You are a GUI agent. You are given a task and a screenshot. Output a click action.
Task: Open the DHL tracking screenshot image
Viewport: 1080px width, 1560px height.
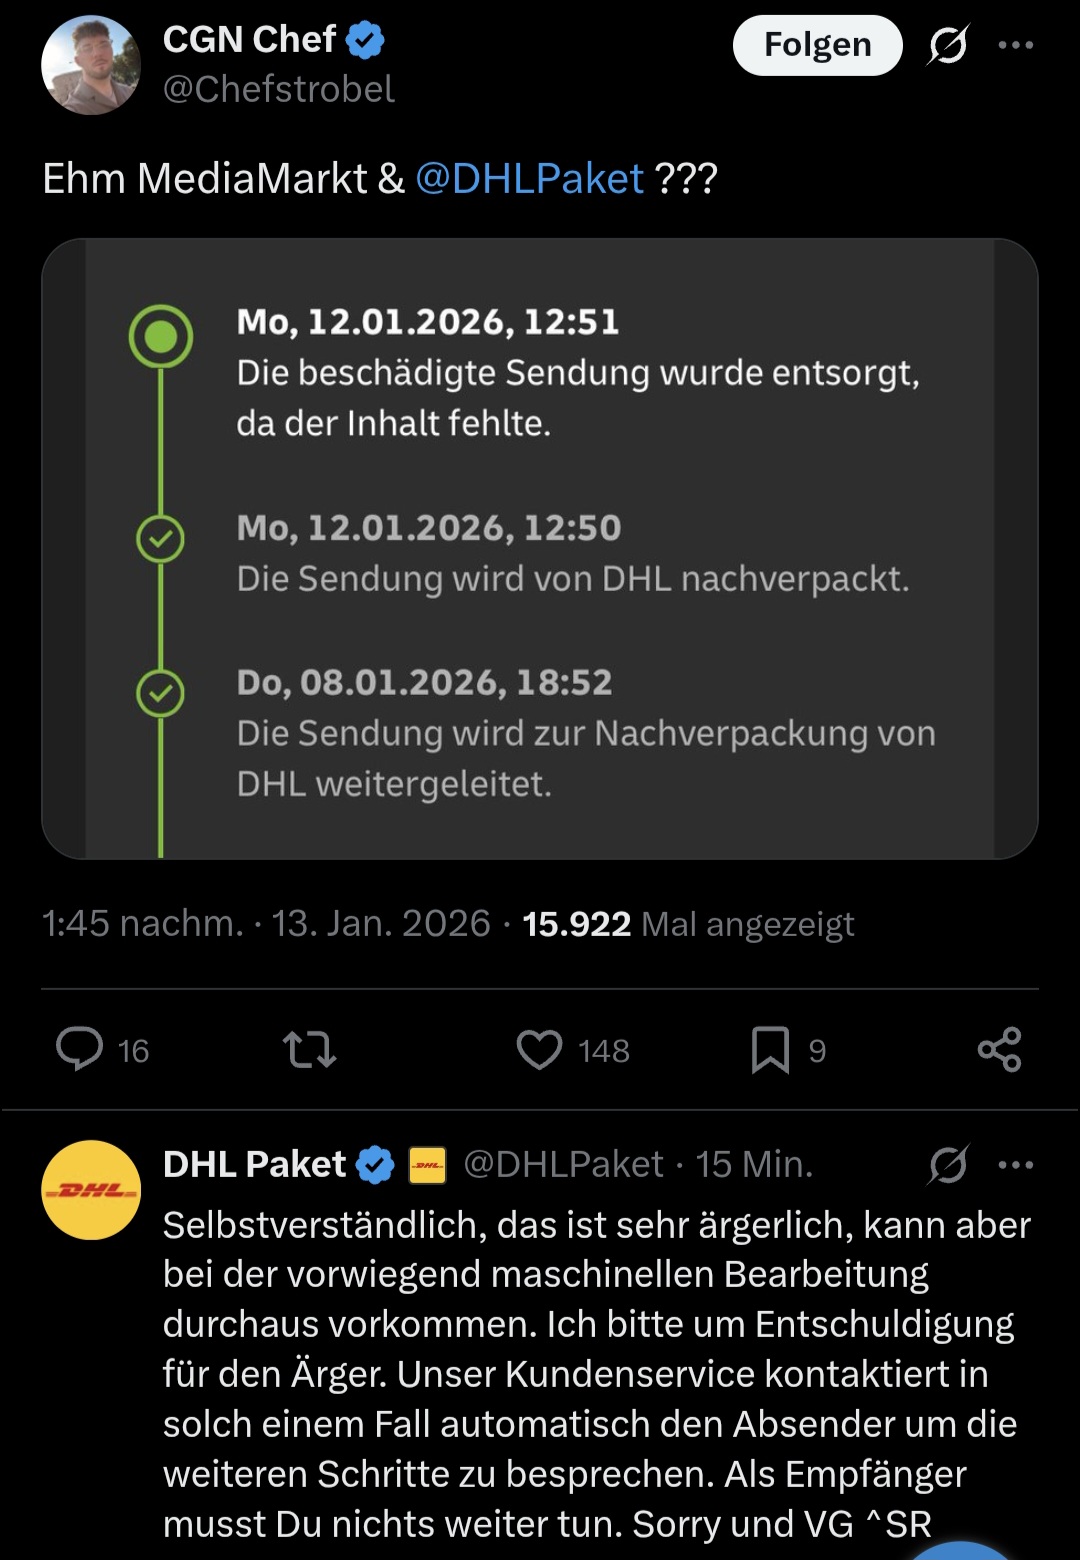(540, 548)
